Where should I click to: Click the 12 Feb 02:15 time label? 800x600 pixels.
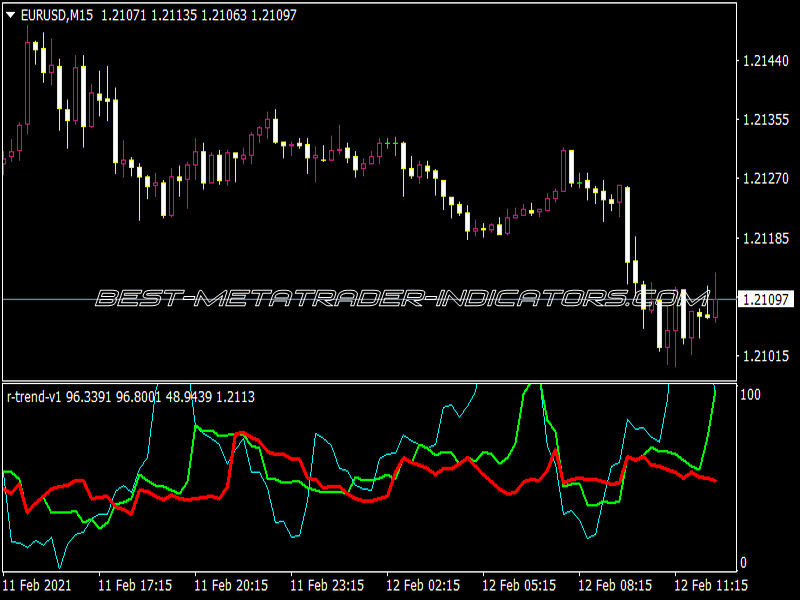click(423, 585)
